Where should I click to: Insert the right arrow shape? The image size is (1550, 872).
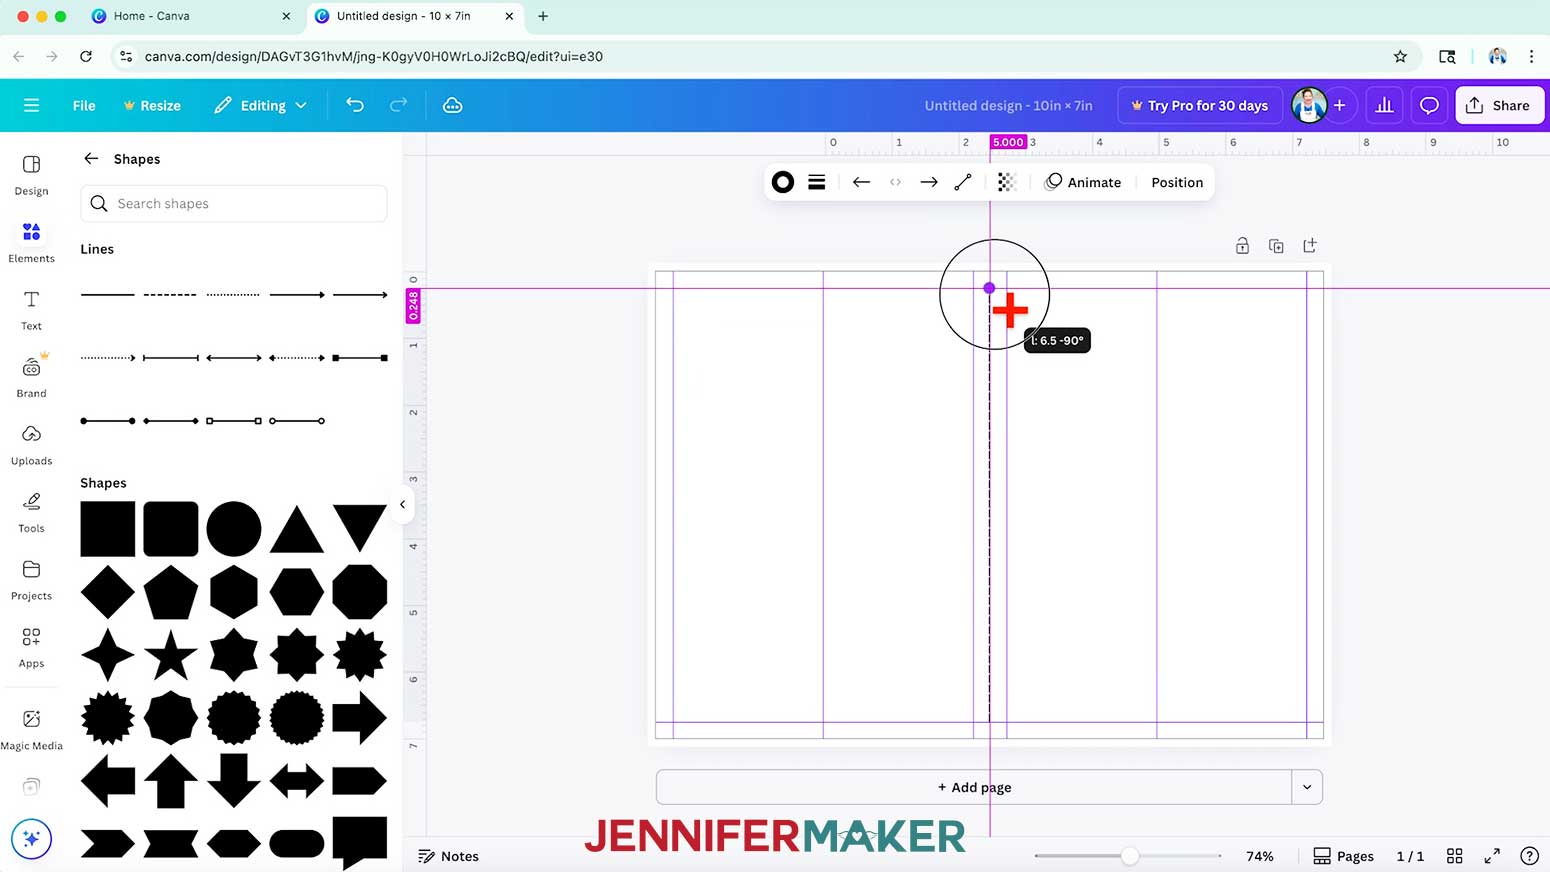click(359, 717)
